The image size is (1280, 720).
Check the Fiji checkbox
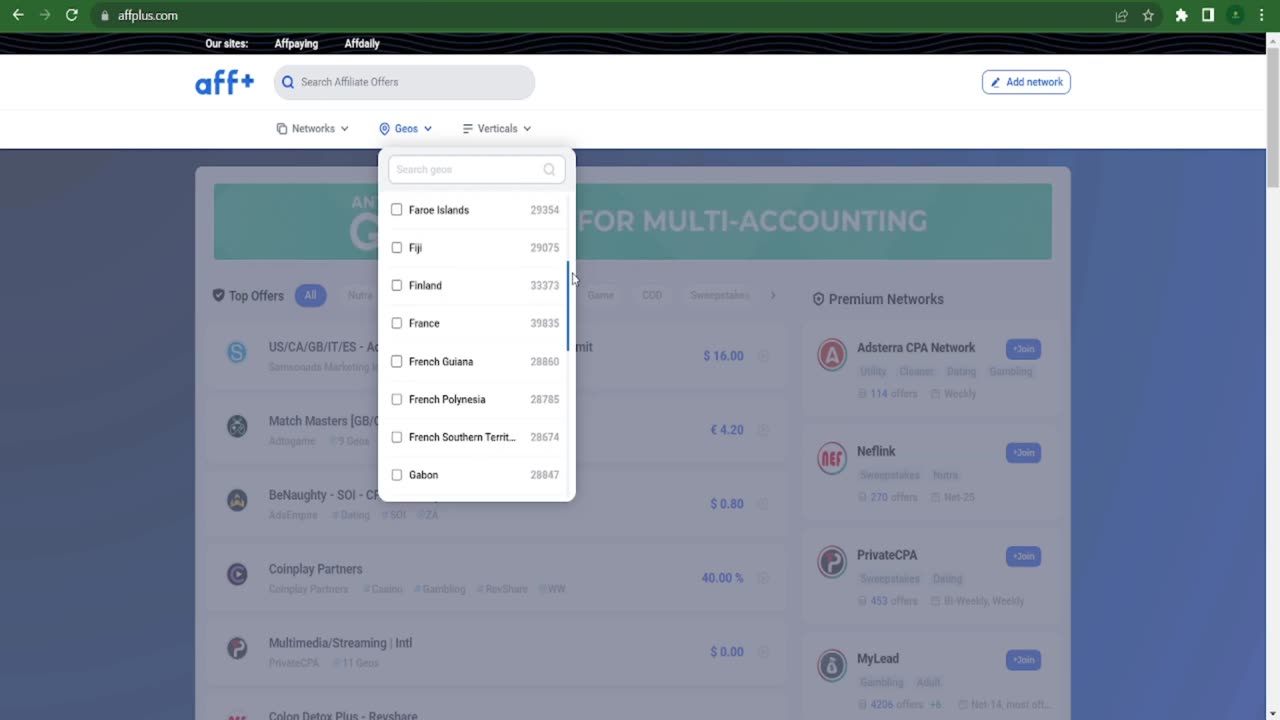pos(397,248)
